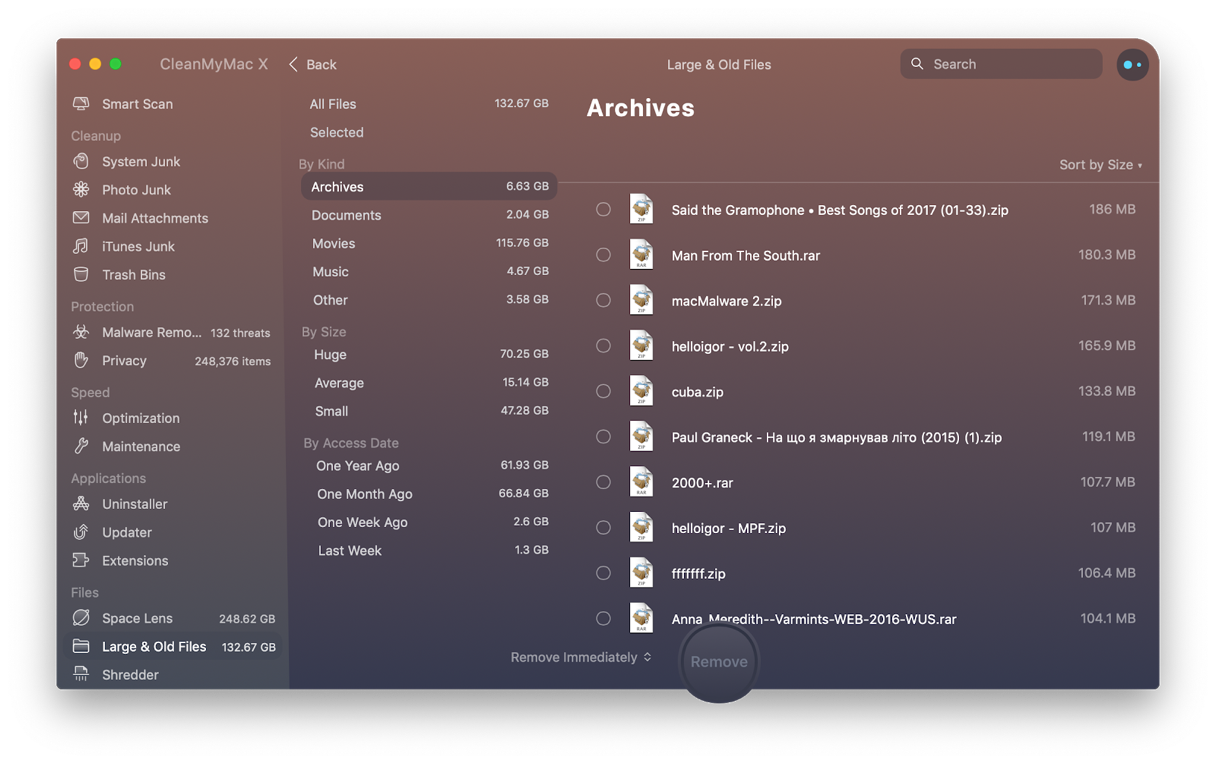Go Back to the previous screen
1216x760 pixels.
point(312,64)
